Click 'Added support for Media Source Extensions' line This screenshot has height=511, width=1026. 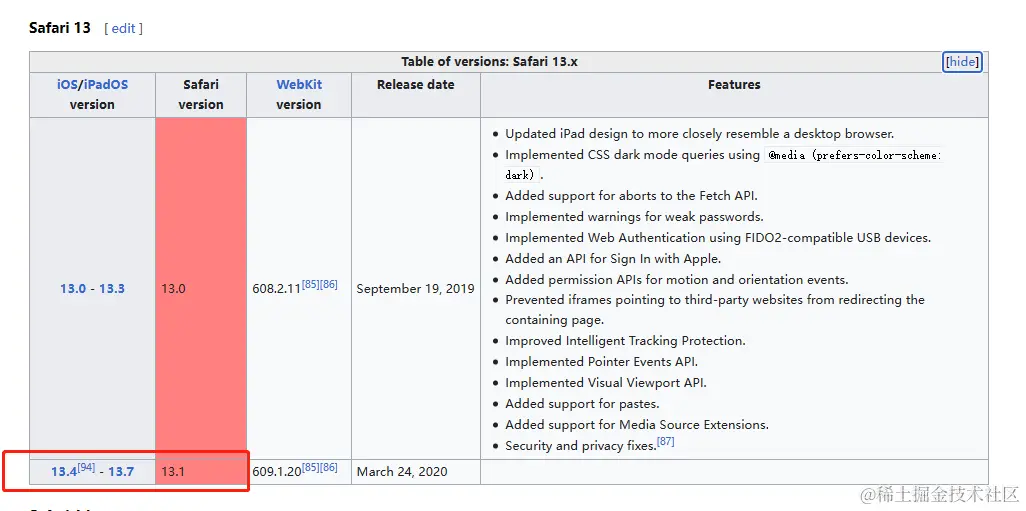637,425
